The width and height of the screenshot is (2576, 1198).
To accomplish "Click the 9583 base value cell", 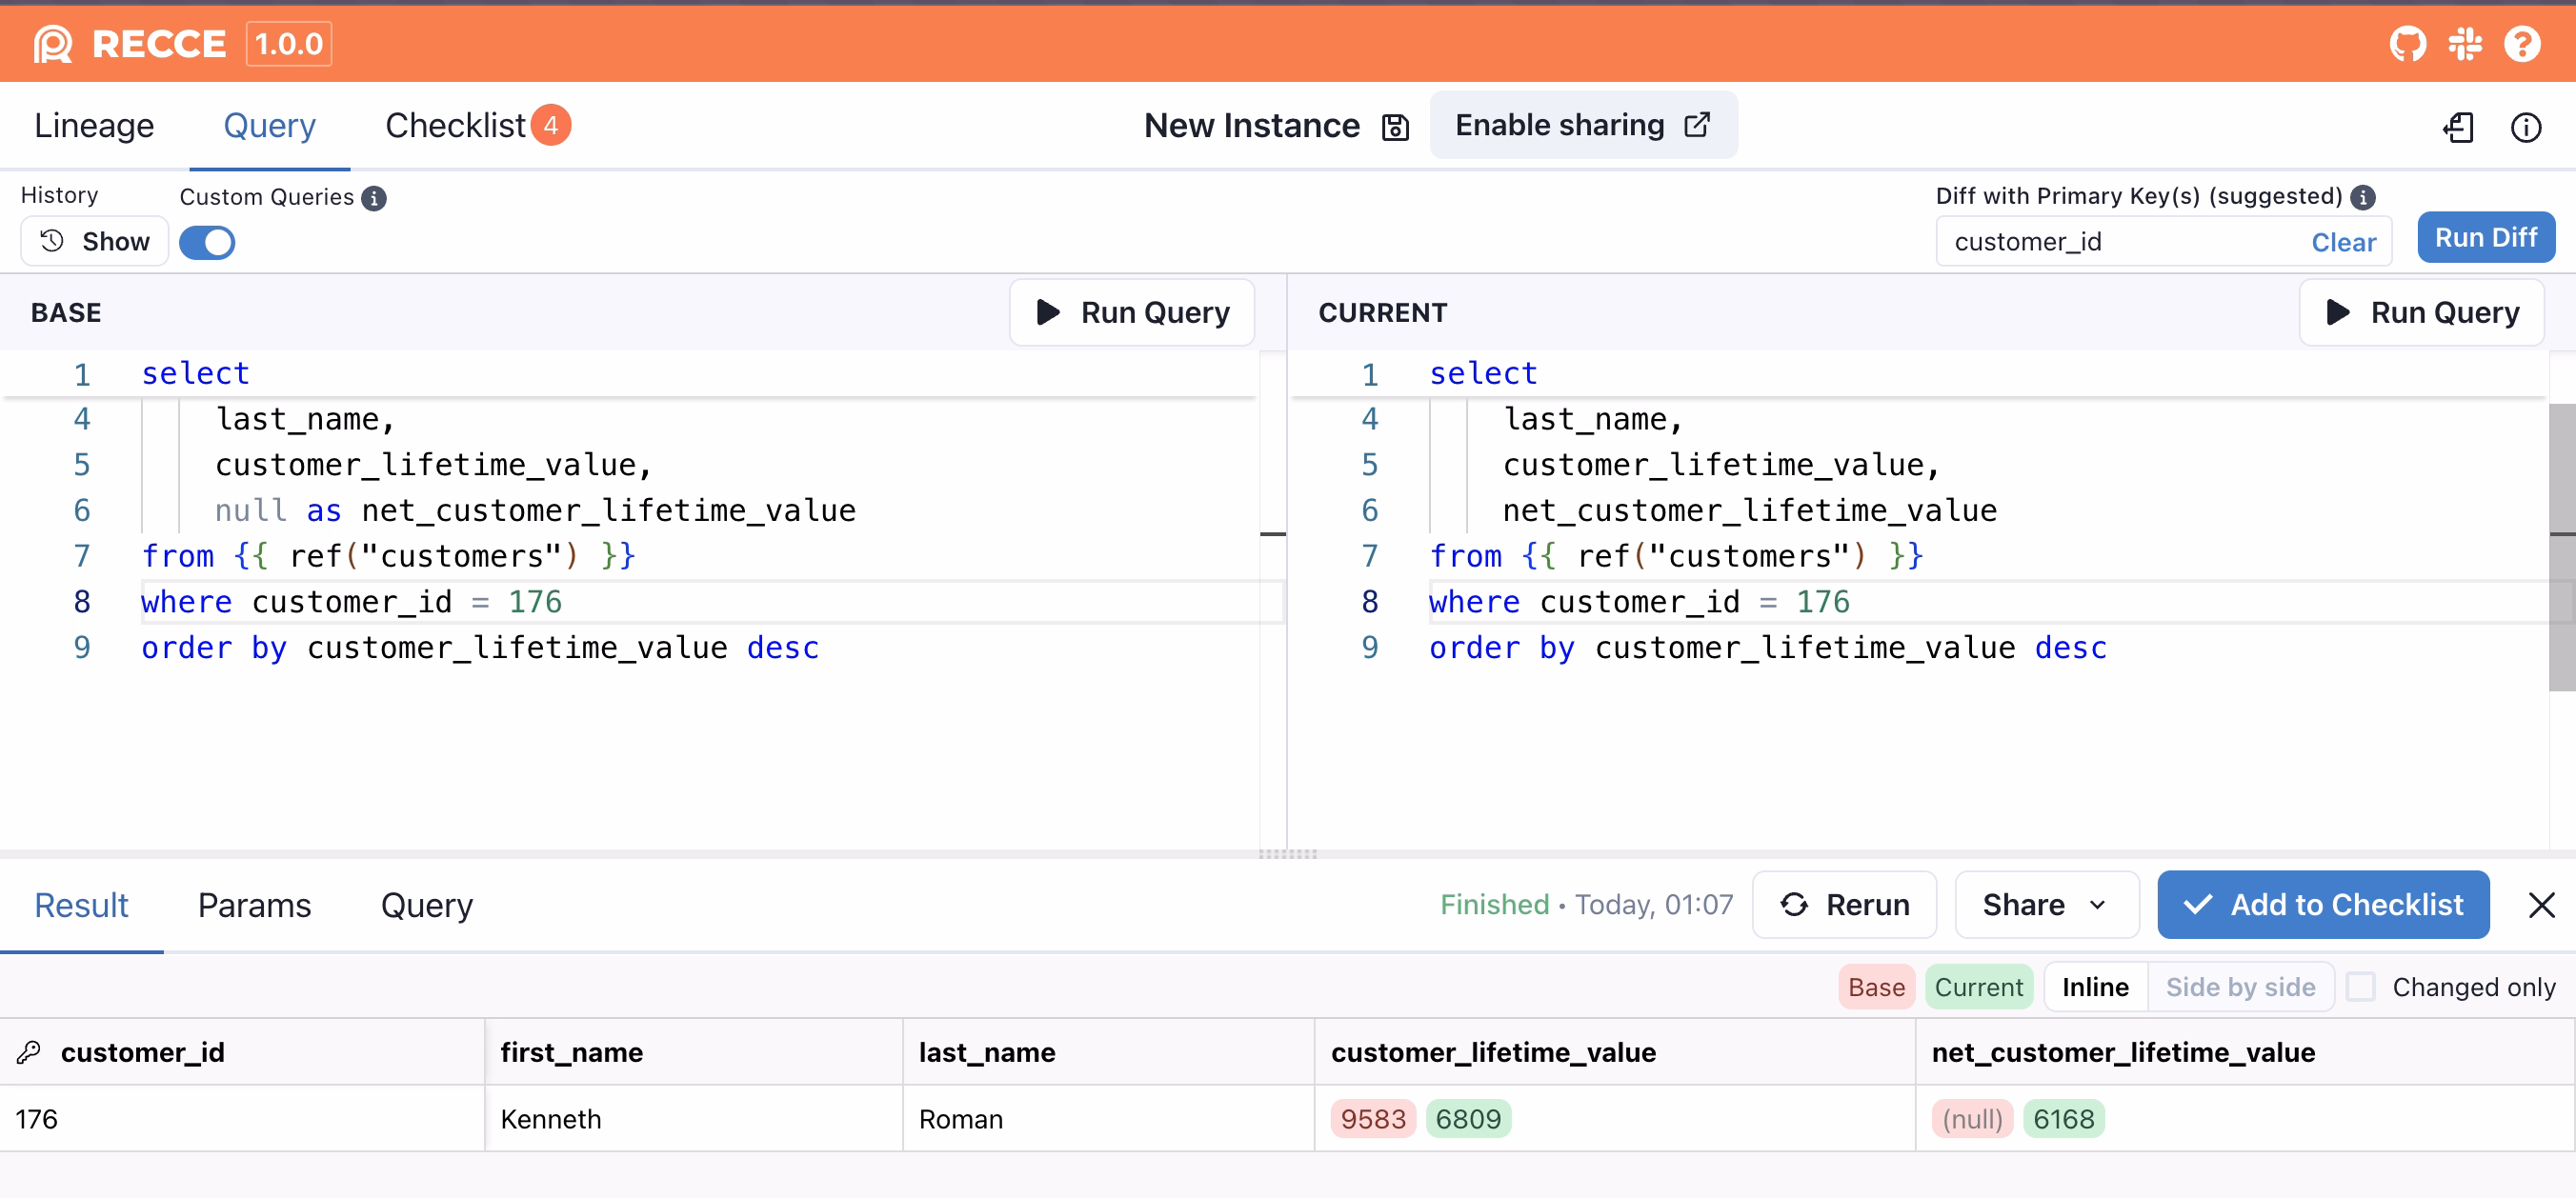I will click(x=1373, y=1119).
